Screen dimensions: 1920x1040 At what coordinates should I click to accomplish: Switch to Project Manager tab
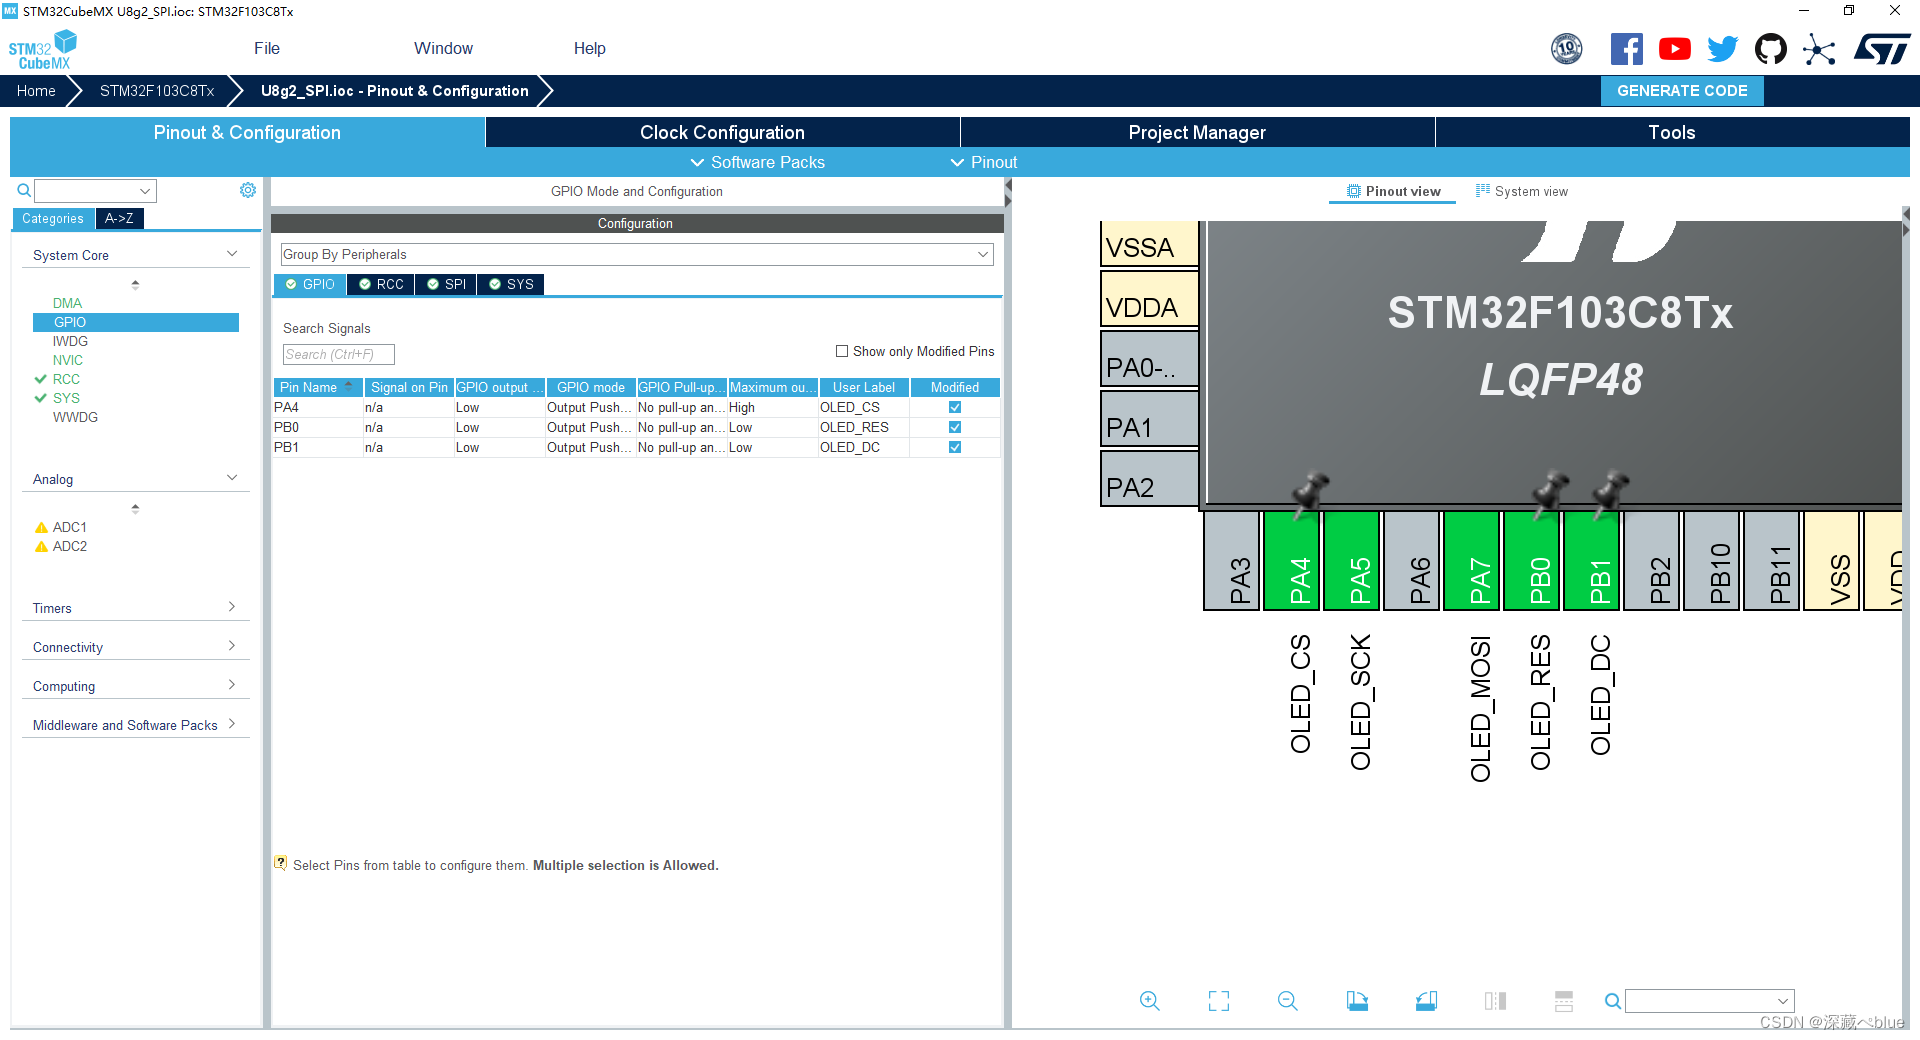click(x=1197, y=132)
